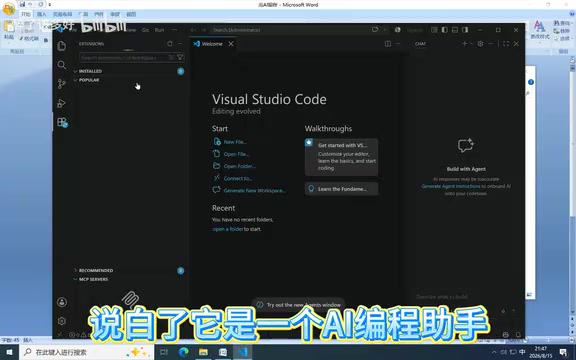Screen dimensions: 576x360
Task: Open 'Learn the Fundame...' walkthrough
Action: click(341, 189)
